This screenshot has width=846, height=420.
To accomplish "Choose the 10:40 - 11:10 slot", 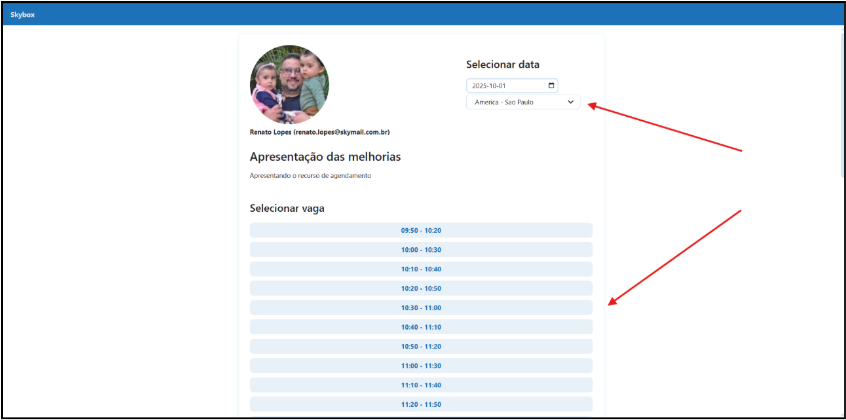I will (421, 327).
